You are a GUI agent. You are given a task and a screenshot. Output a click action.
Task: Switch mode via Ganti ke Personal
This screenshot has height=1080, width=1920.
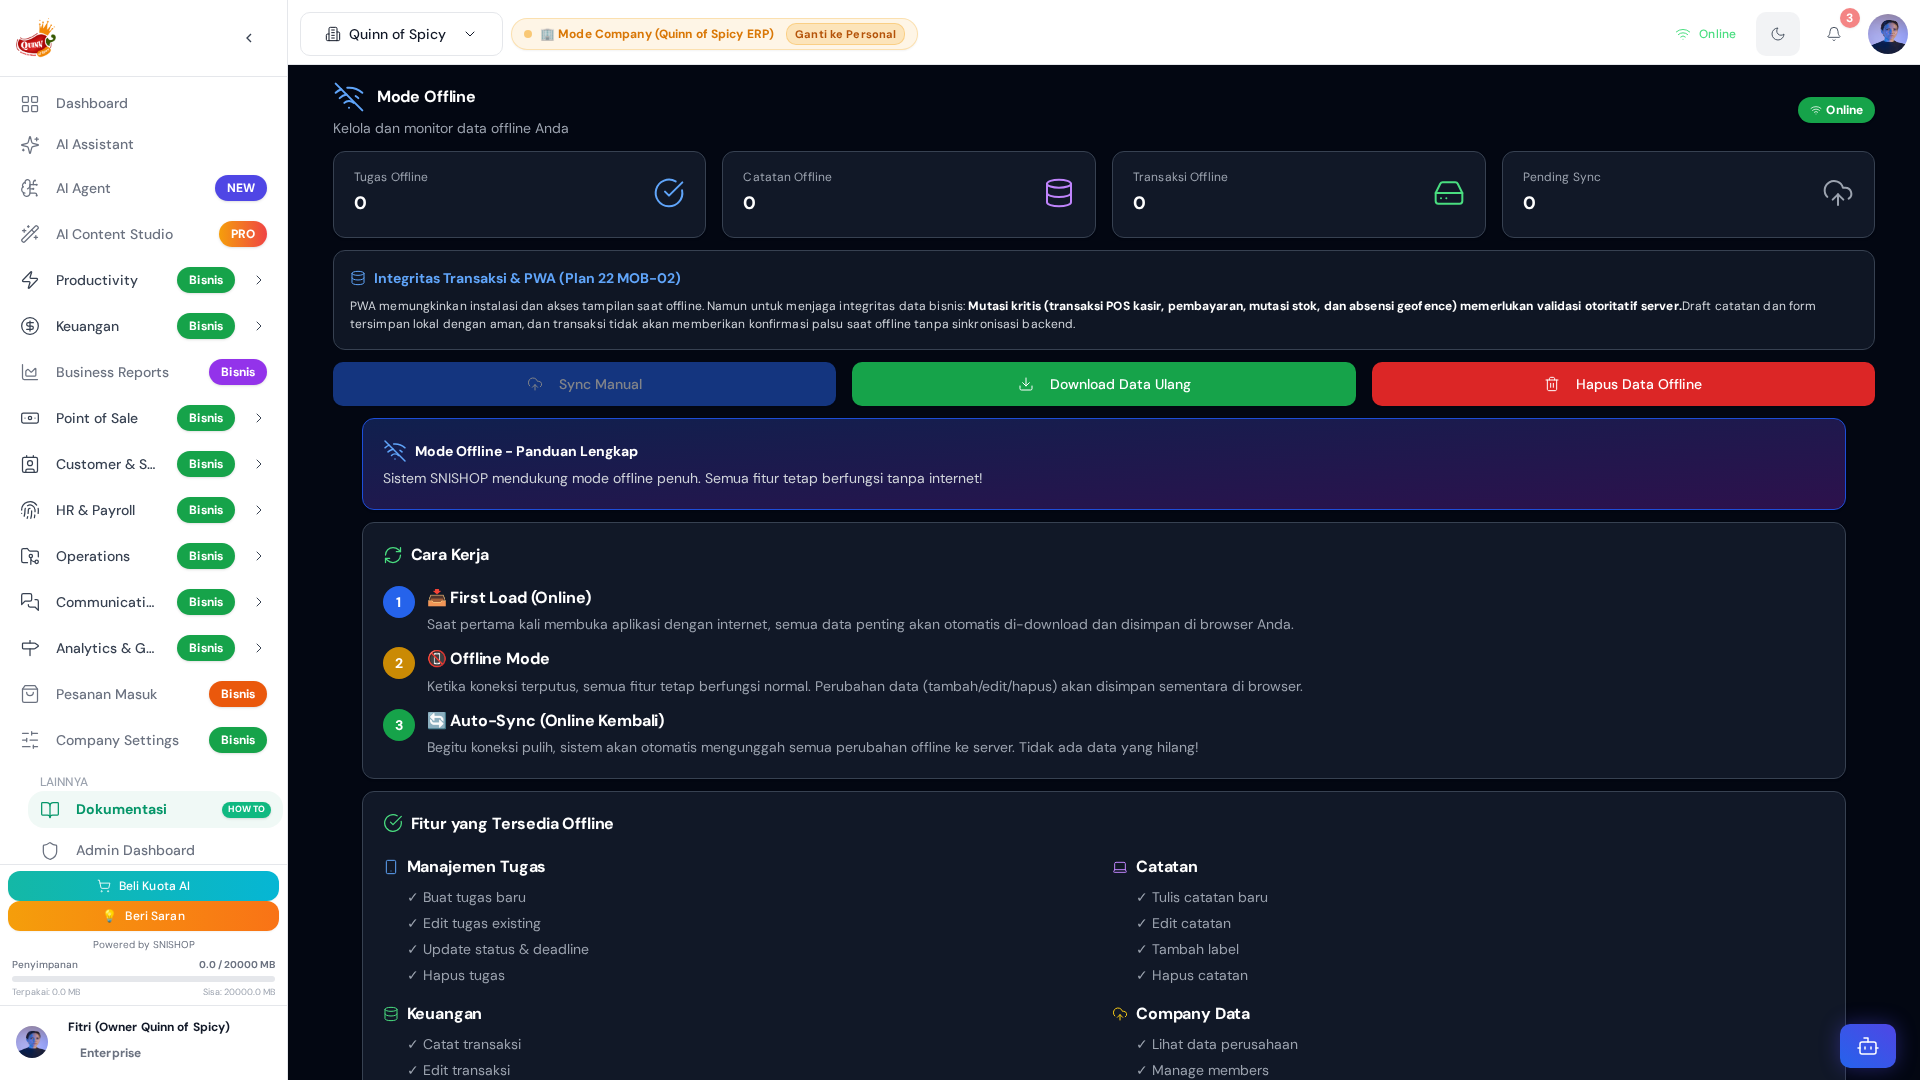pos(845,34)
